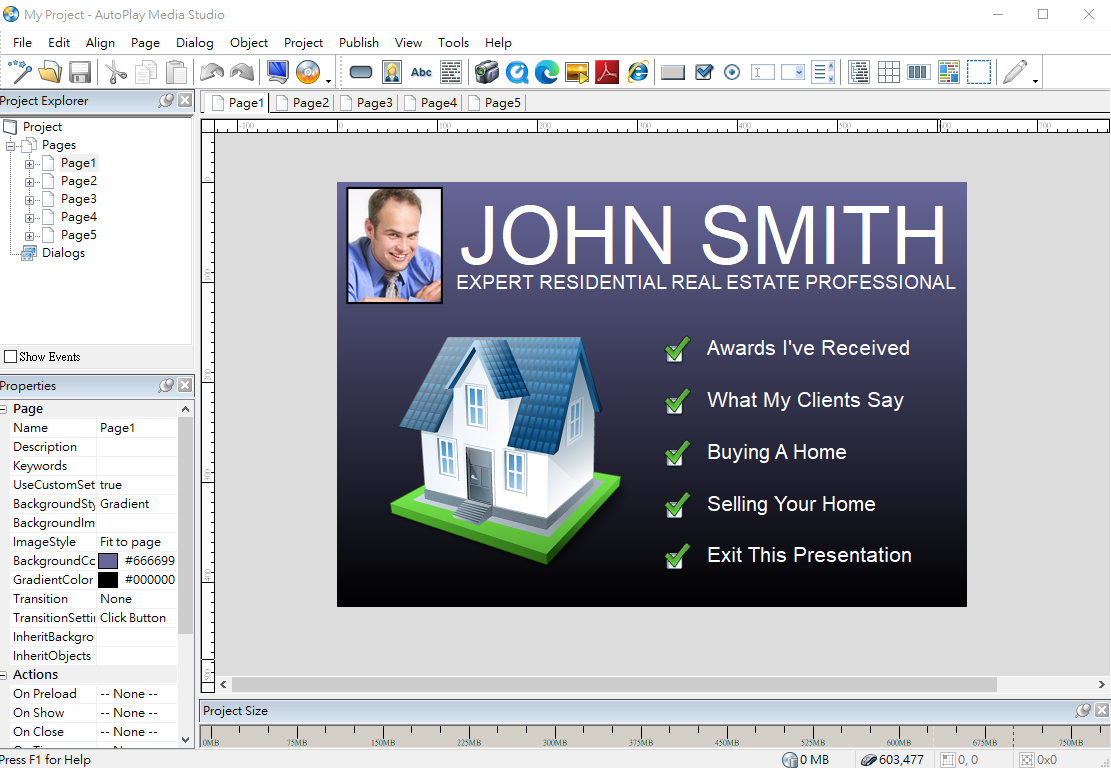Insert a Progress bar object icon
Screen dimensions: 1111x768
(918, 72)
